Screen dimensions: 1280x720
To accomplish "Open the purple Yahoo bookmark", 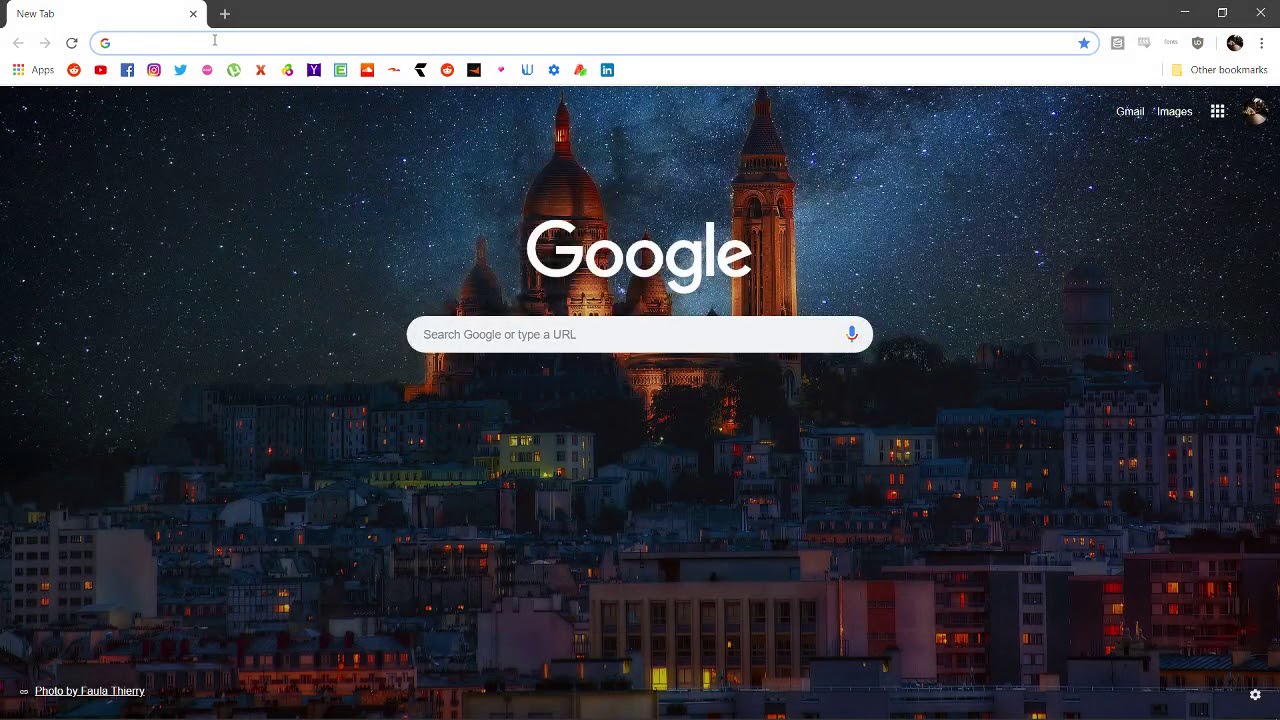I will (x=314, y=70).
